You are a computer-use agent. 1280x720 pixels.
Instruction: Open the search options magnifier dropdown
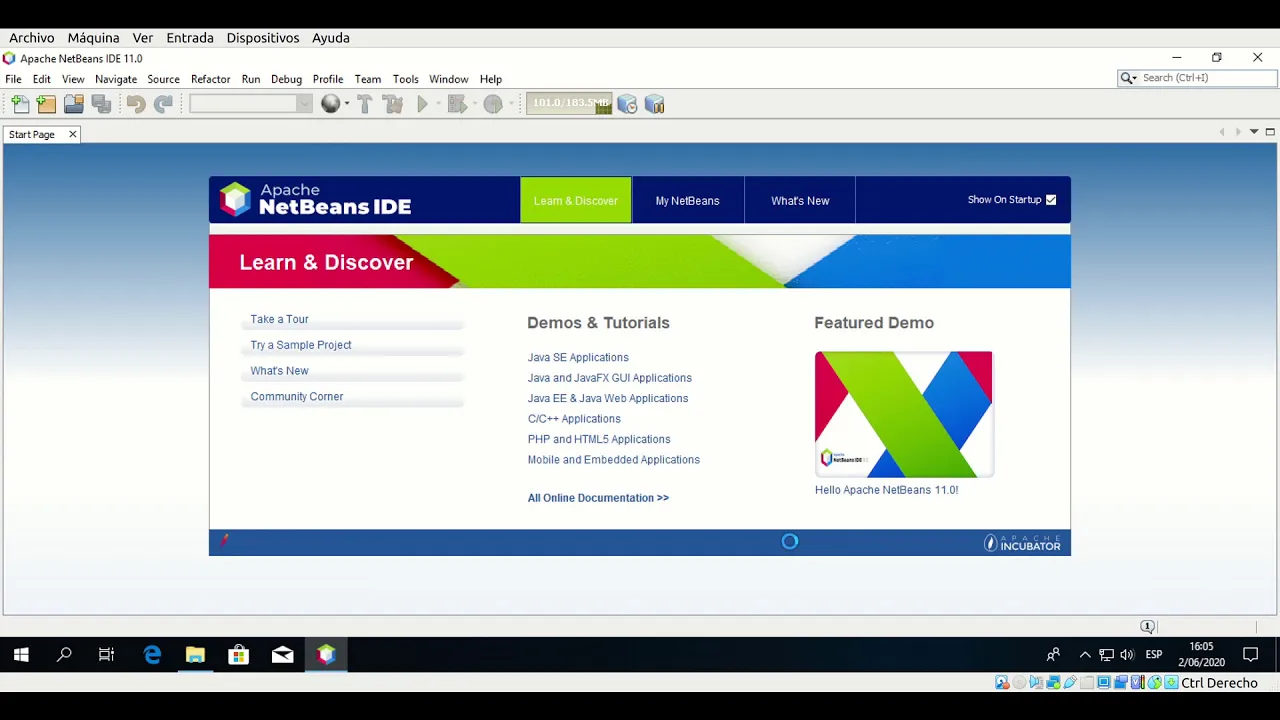[1129, 78]
